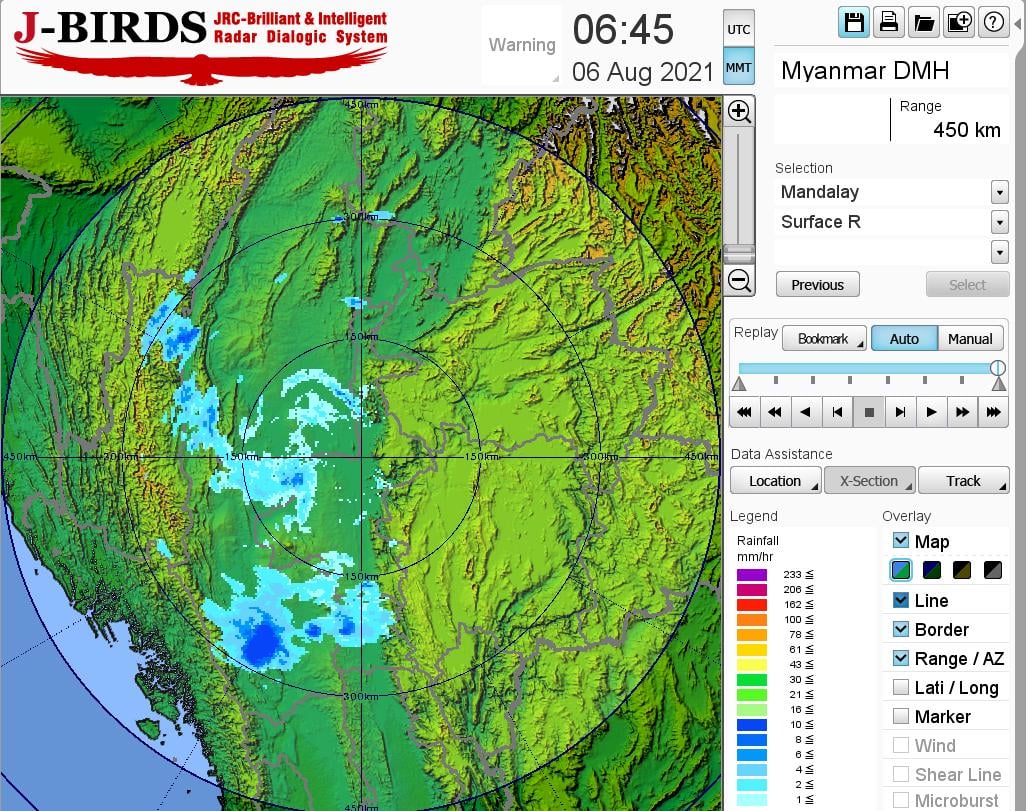
Task: Expand the Mandalay site dropdown
Action: tap(999, 192)
